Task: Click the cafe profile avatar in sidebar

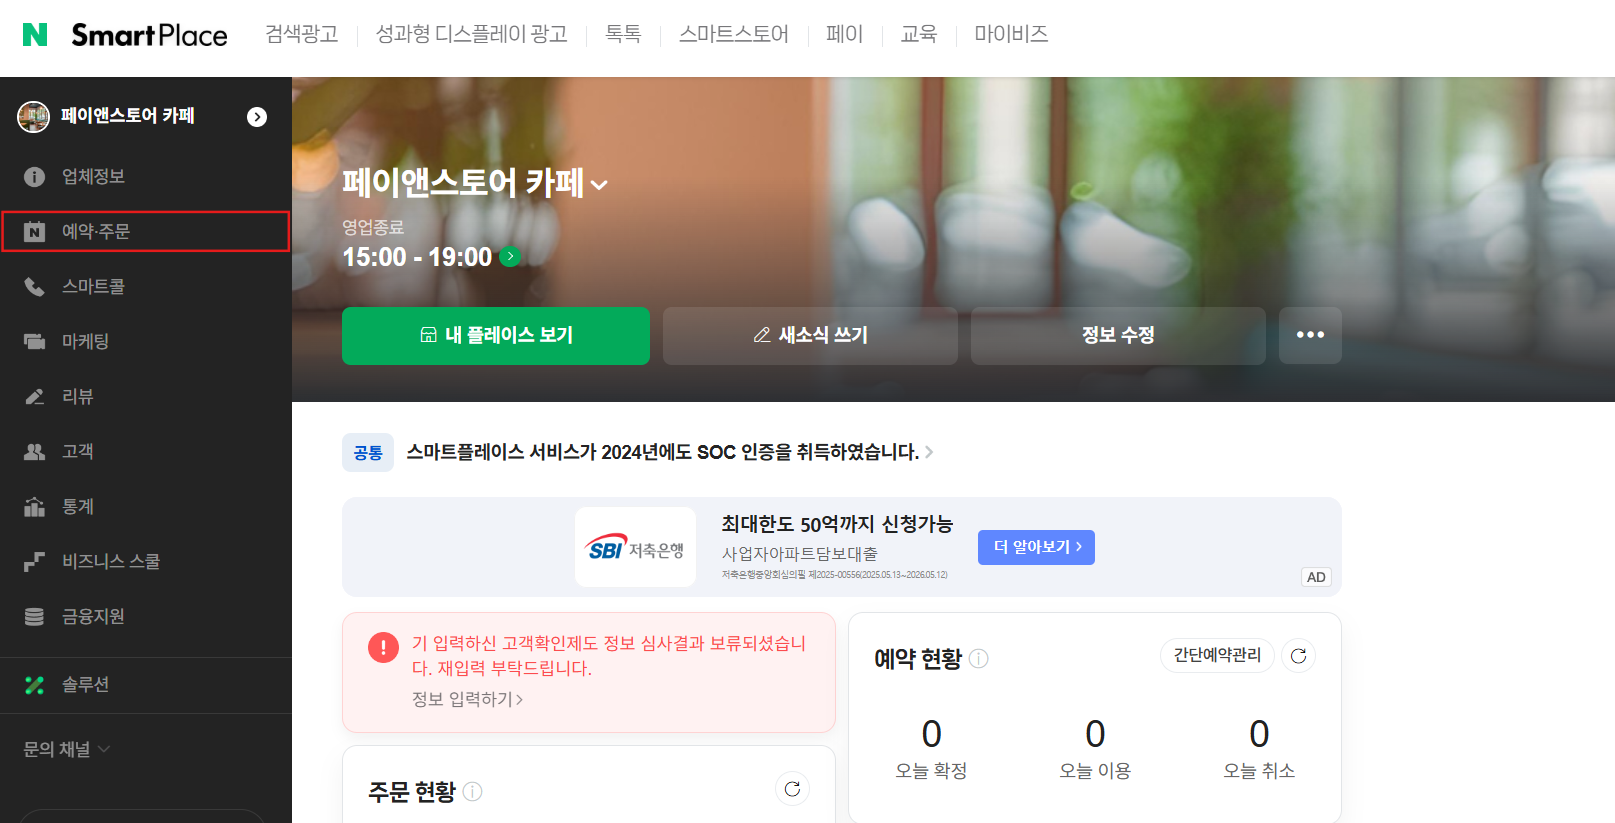Action: (x=33, y=117)
